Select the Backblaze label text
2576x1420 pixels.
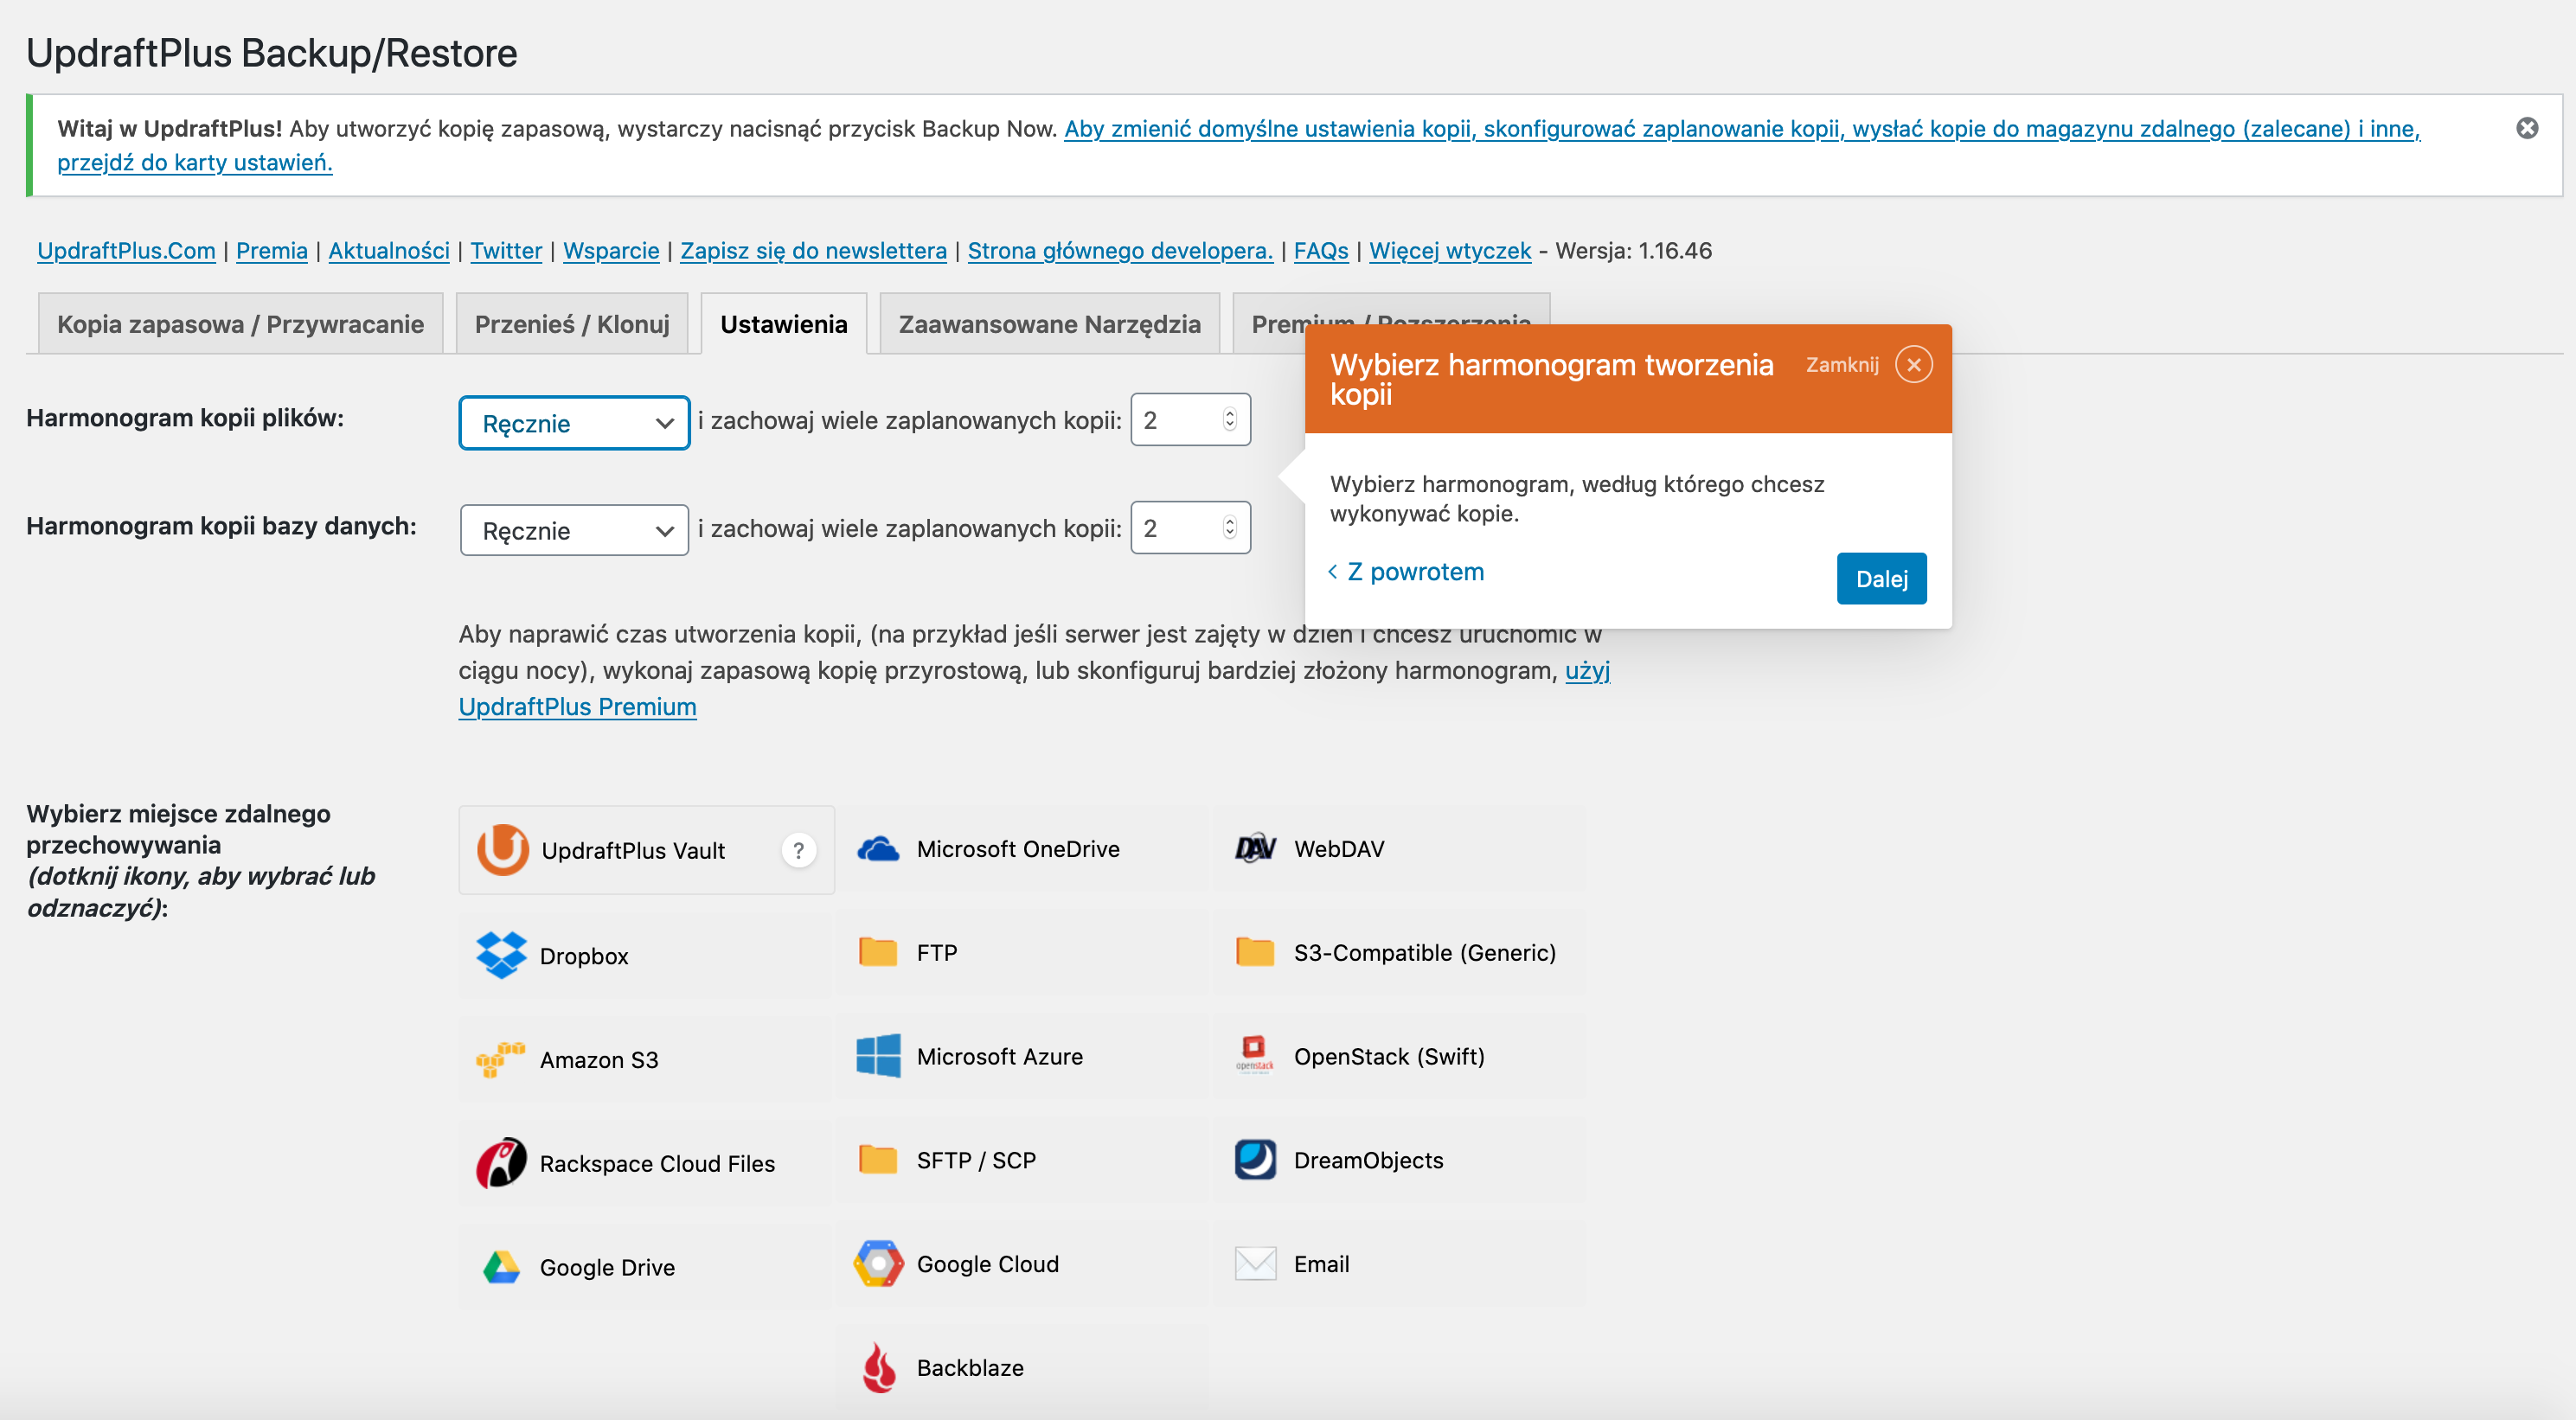pyautogui.click(x=970, y=1367)
